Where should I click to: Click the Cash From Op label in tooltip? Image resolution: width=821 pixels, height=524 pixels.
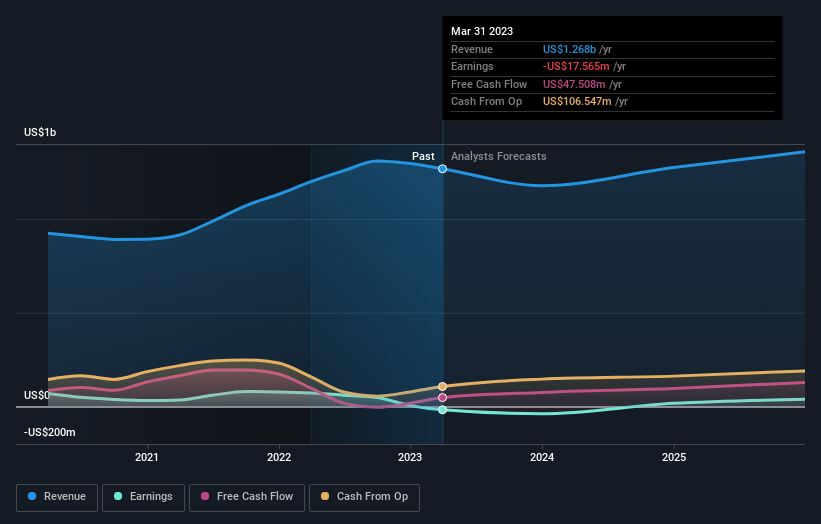[486, 102]
